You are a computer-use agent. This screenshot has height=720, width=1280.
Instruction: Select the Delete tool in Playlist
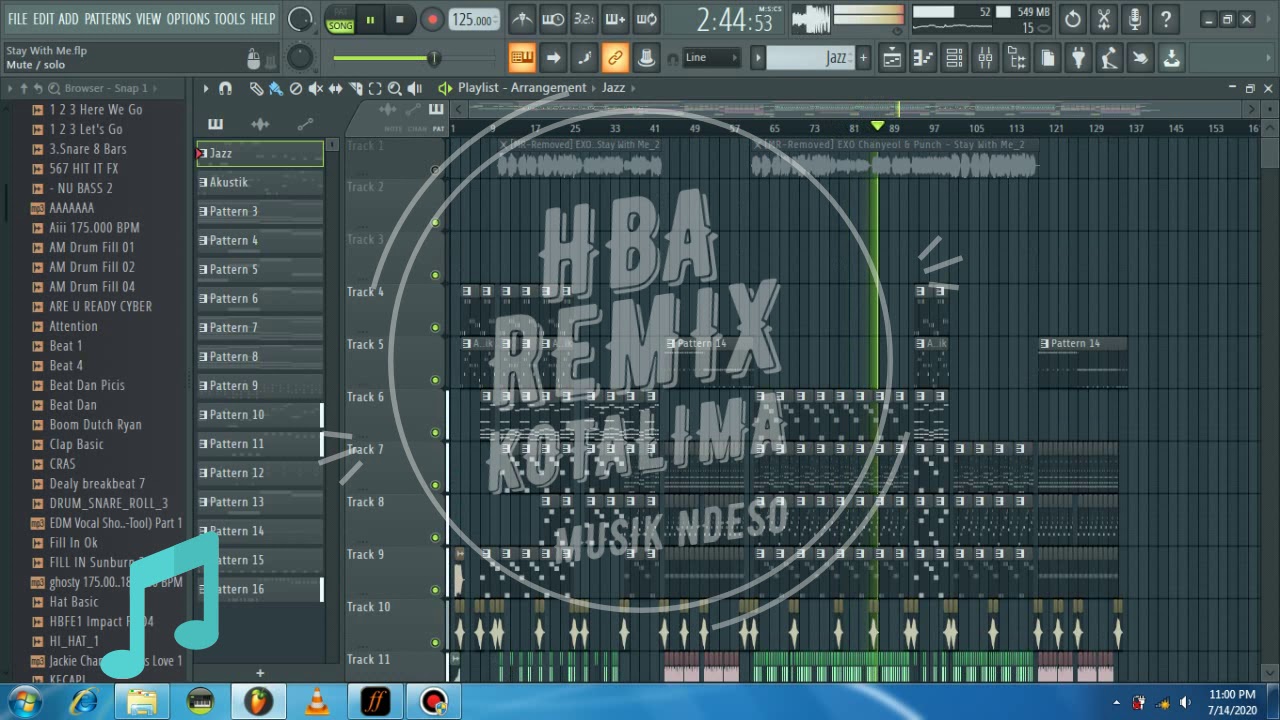point(296,88)
